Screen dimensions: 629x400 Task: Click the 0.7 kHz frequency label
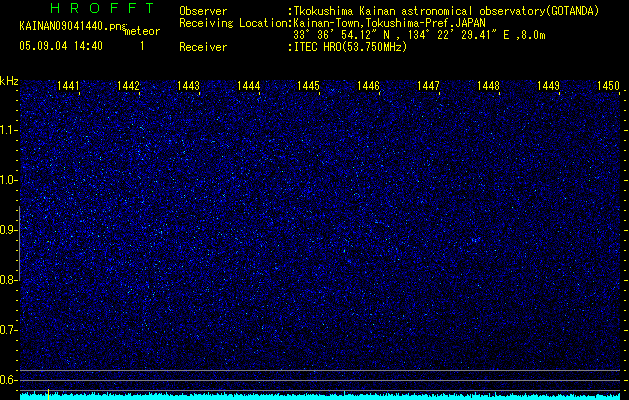(x=8, y=330)
